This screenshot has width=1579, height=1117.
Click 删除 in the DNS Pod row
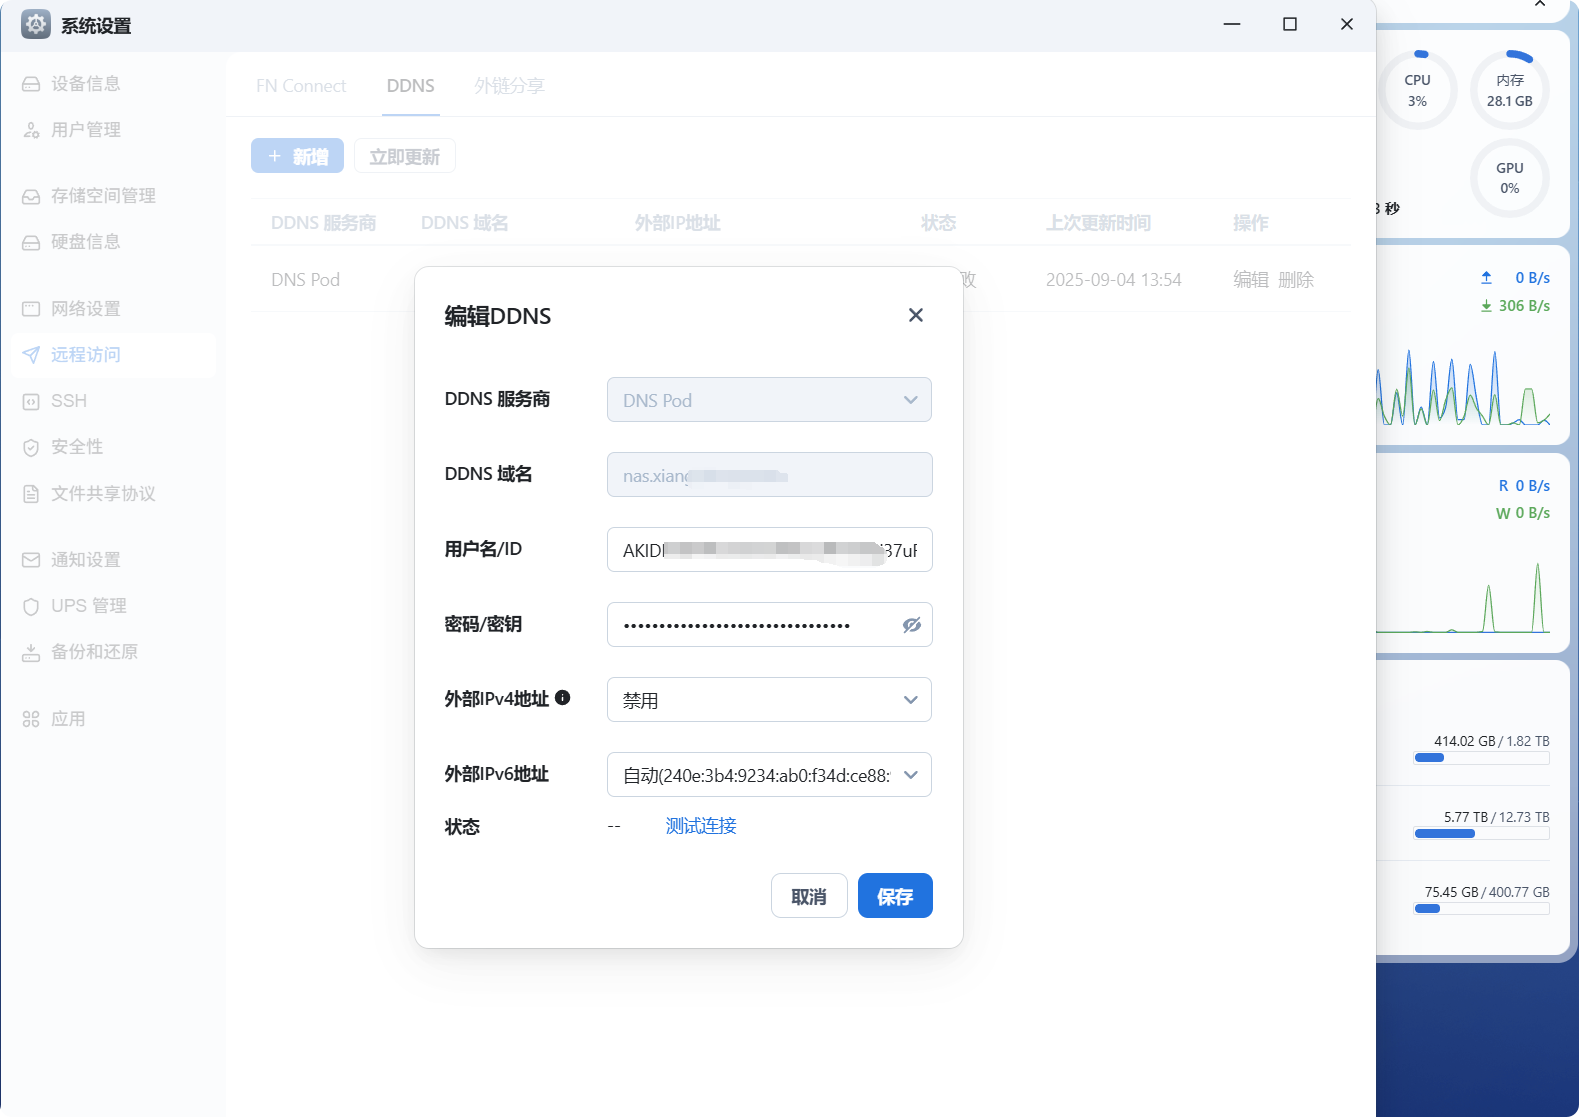(1296, 280)
